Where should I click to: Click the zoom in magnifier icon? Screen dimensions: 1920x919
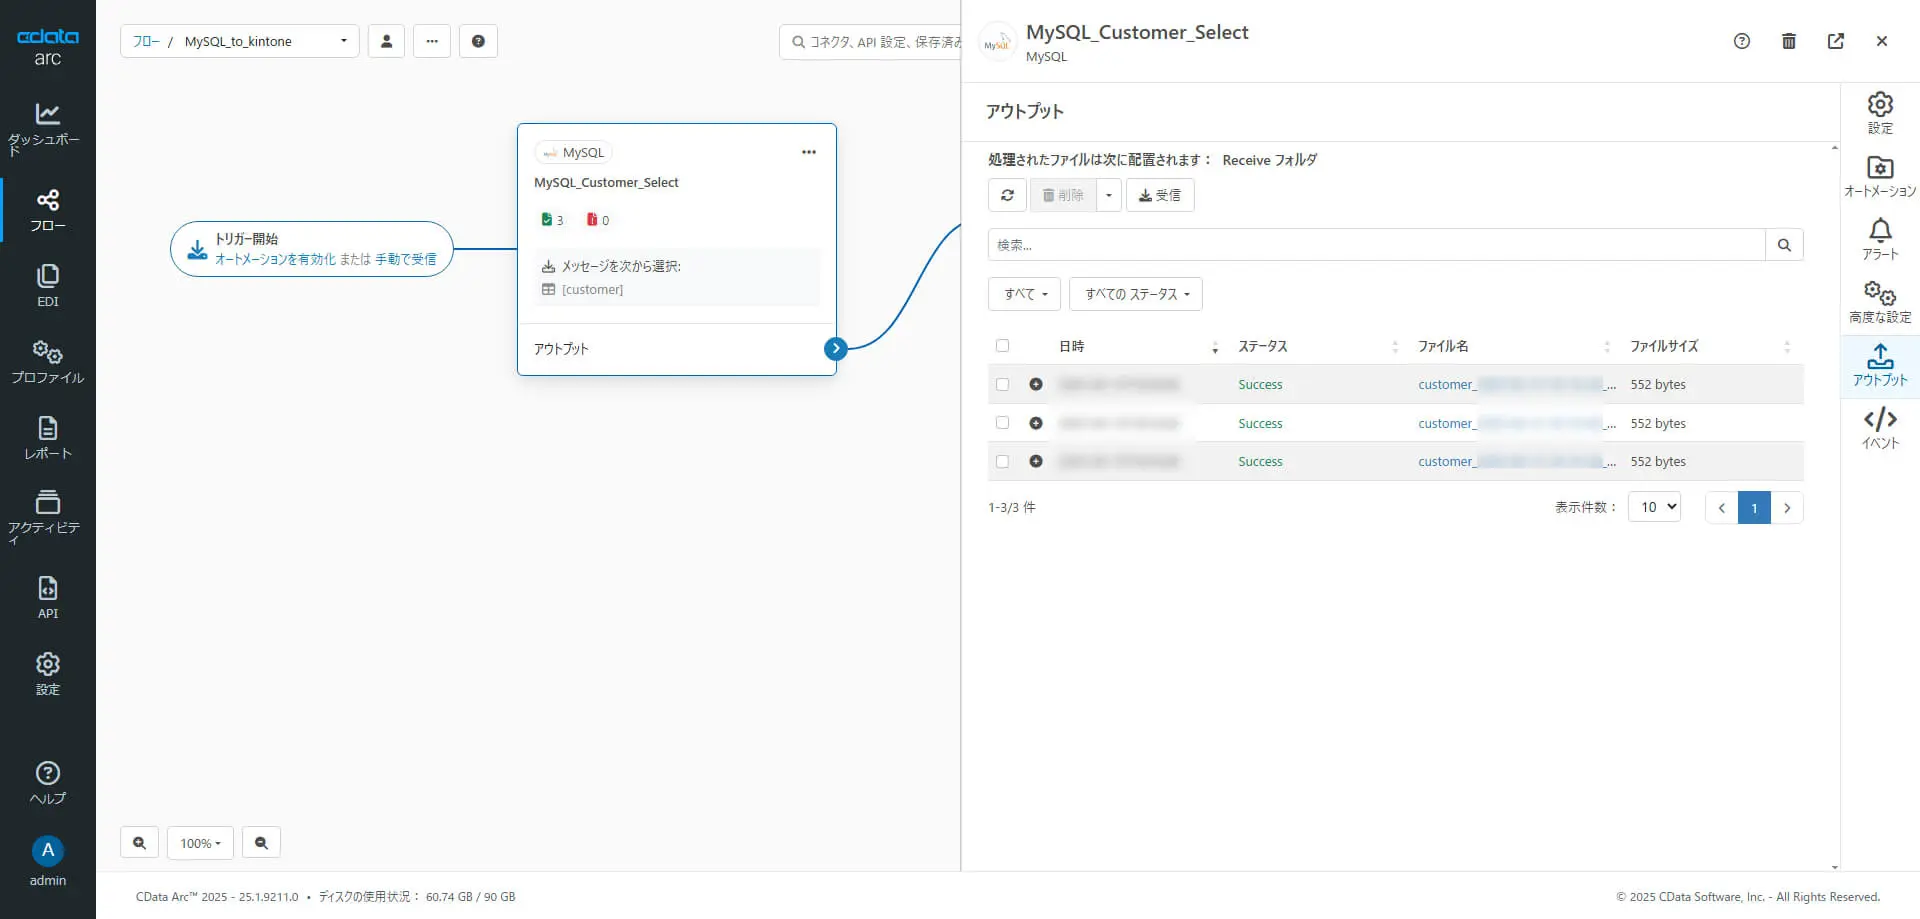[139, 843]
